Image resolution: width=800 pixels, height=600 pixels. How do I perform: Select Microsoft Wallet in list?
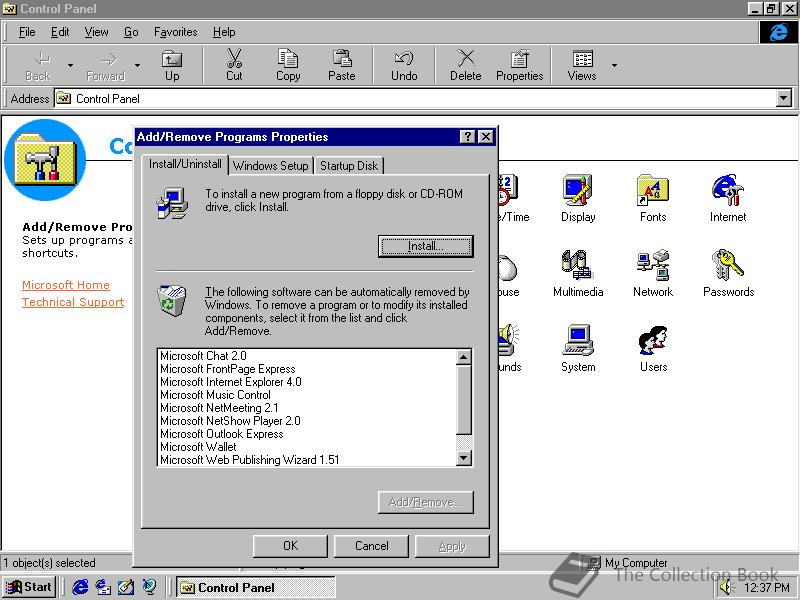click(x=307, y=447)
